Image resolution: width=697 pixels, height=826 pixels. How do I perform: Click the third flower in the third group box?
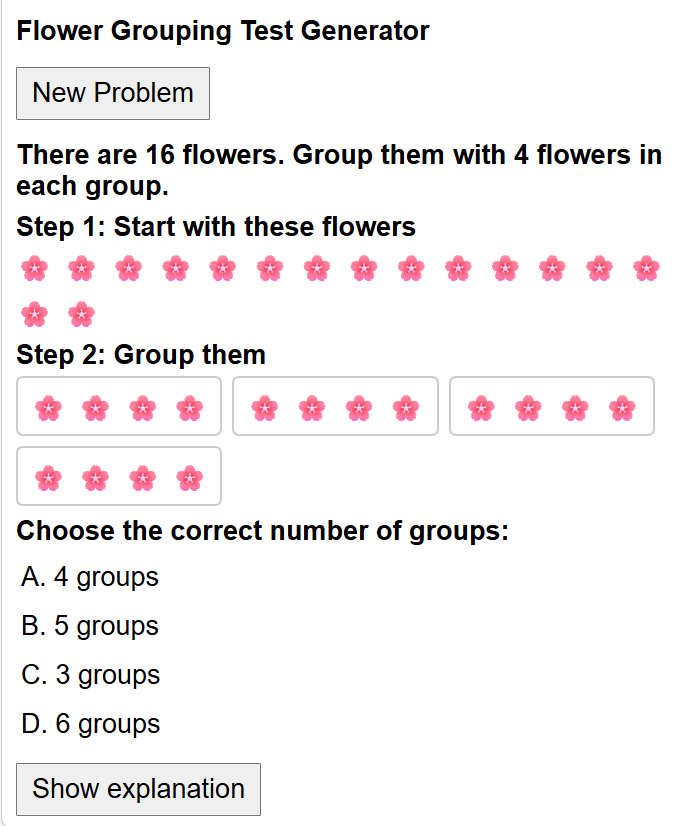click(574, 407)
